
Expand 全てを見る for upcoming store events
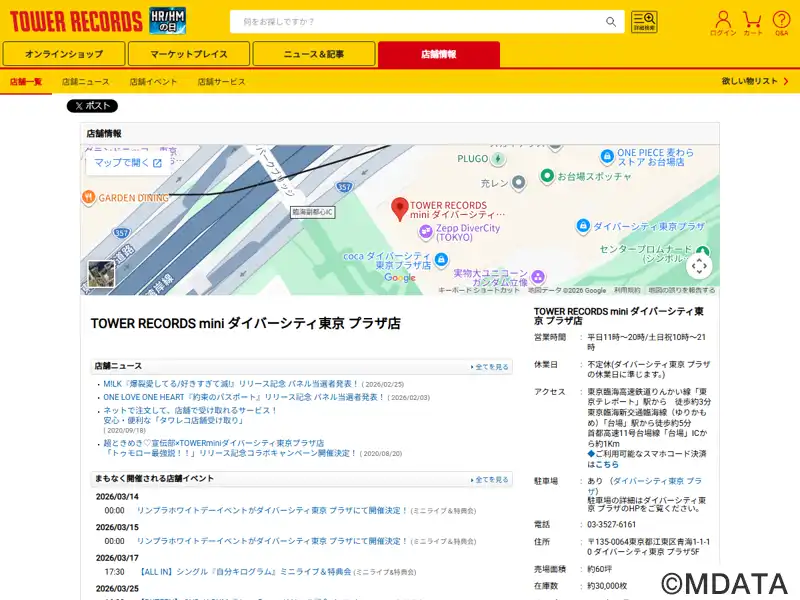coord(490,480)
